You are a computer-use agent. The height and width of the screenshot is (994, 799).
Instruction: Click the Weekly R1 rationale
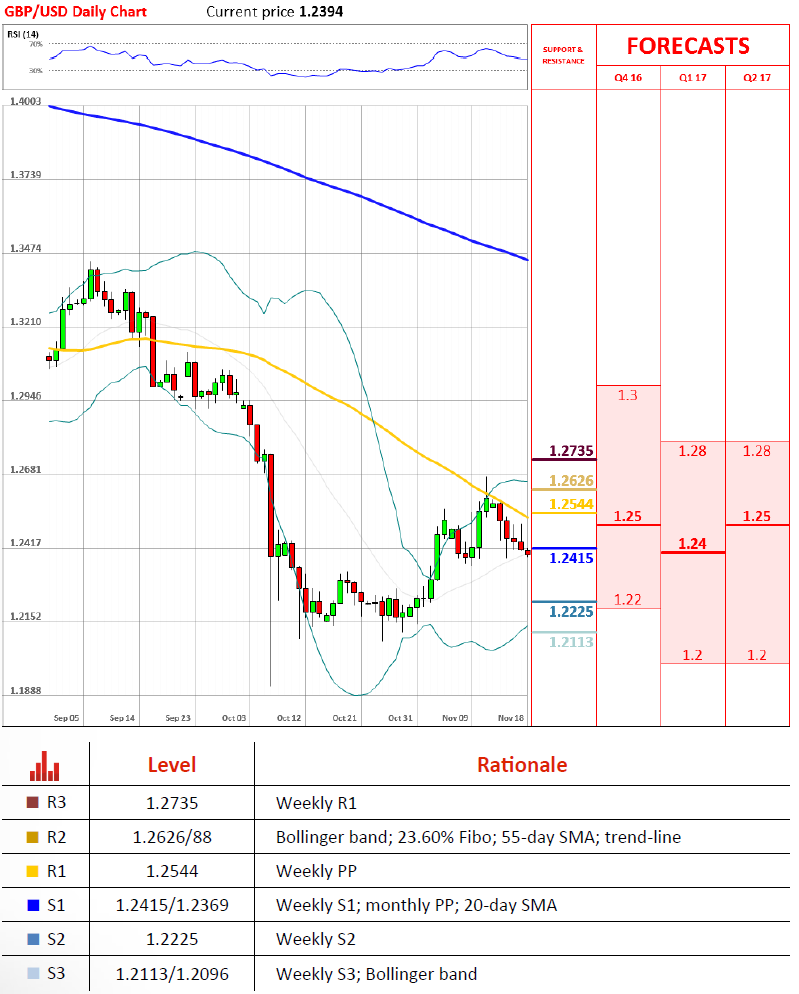point(316,803)
